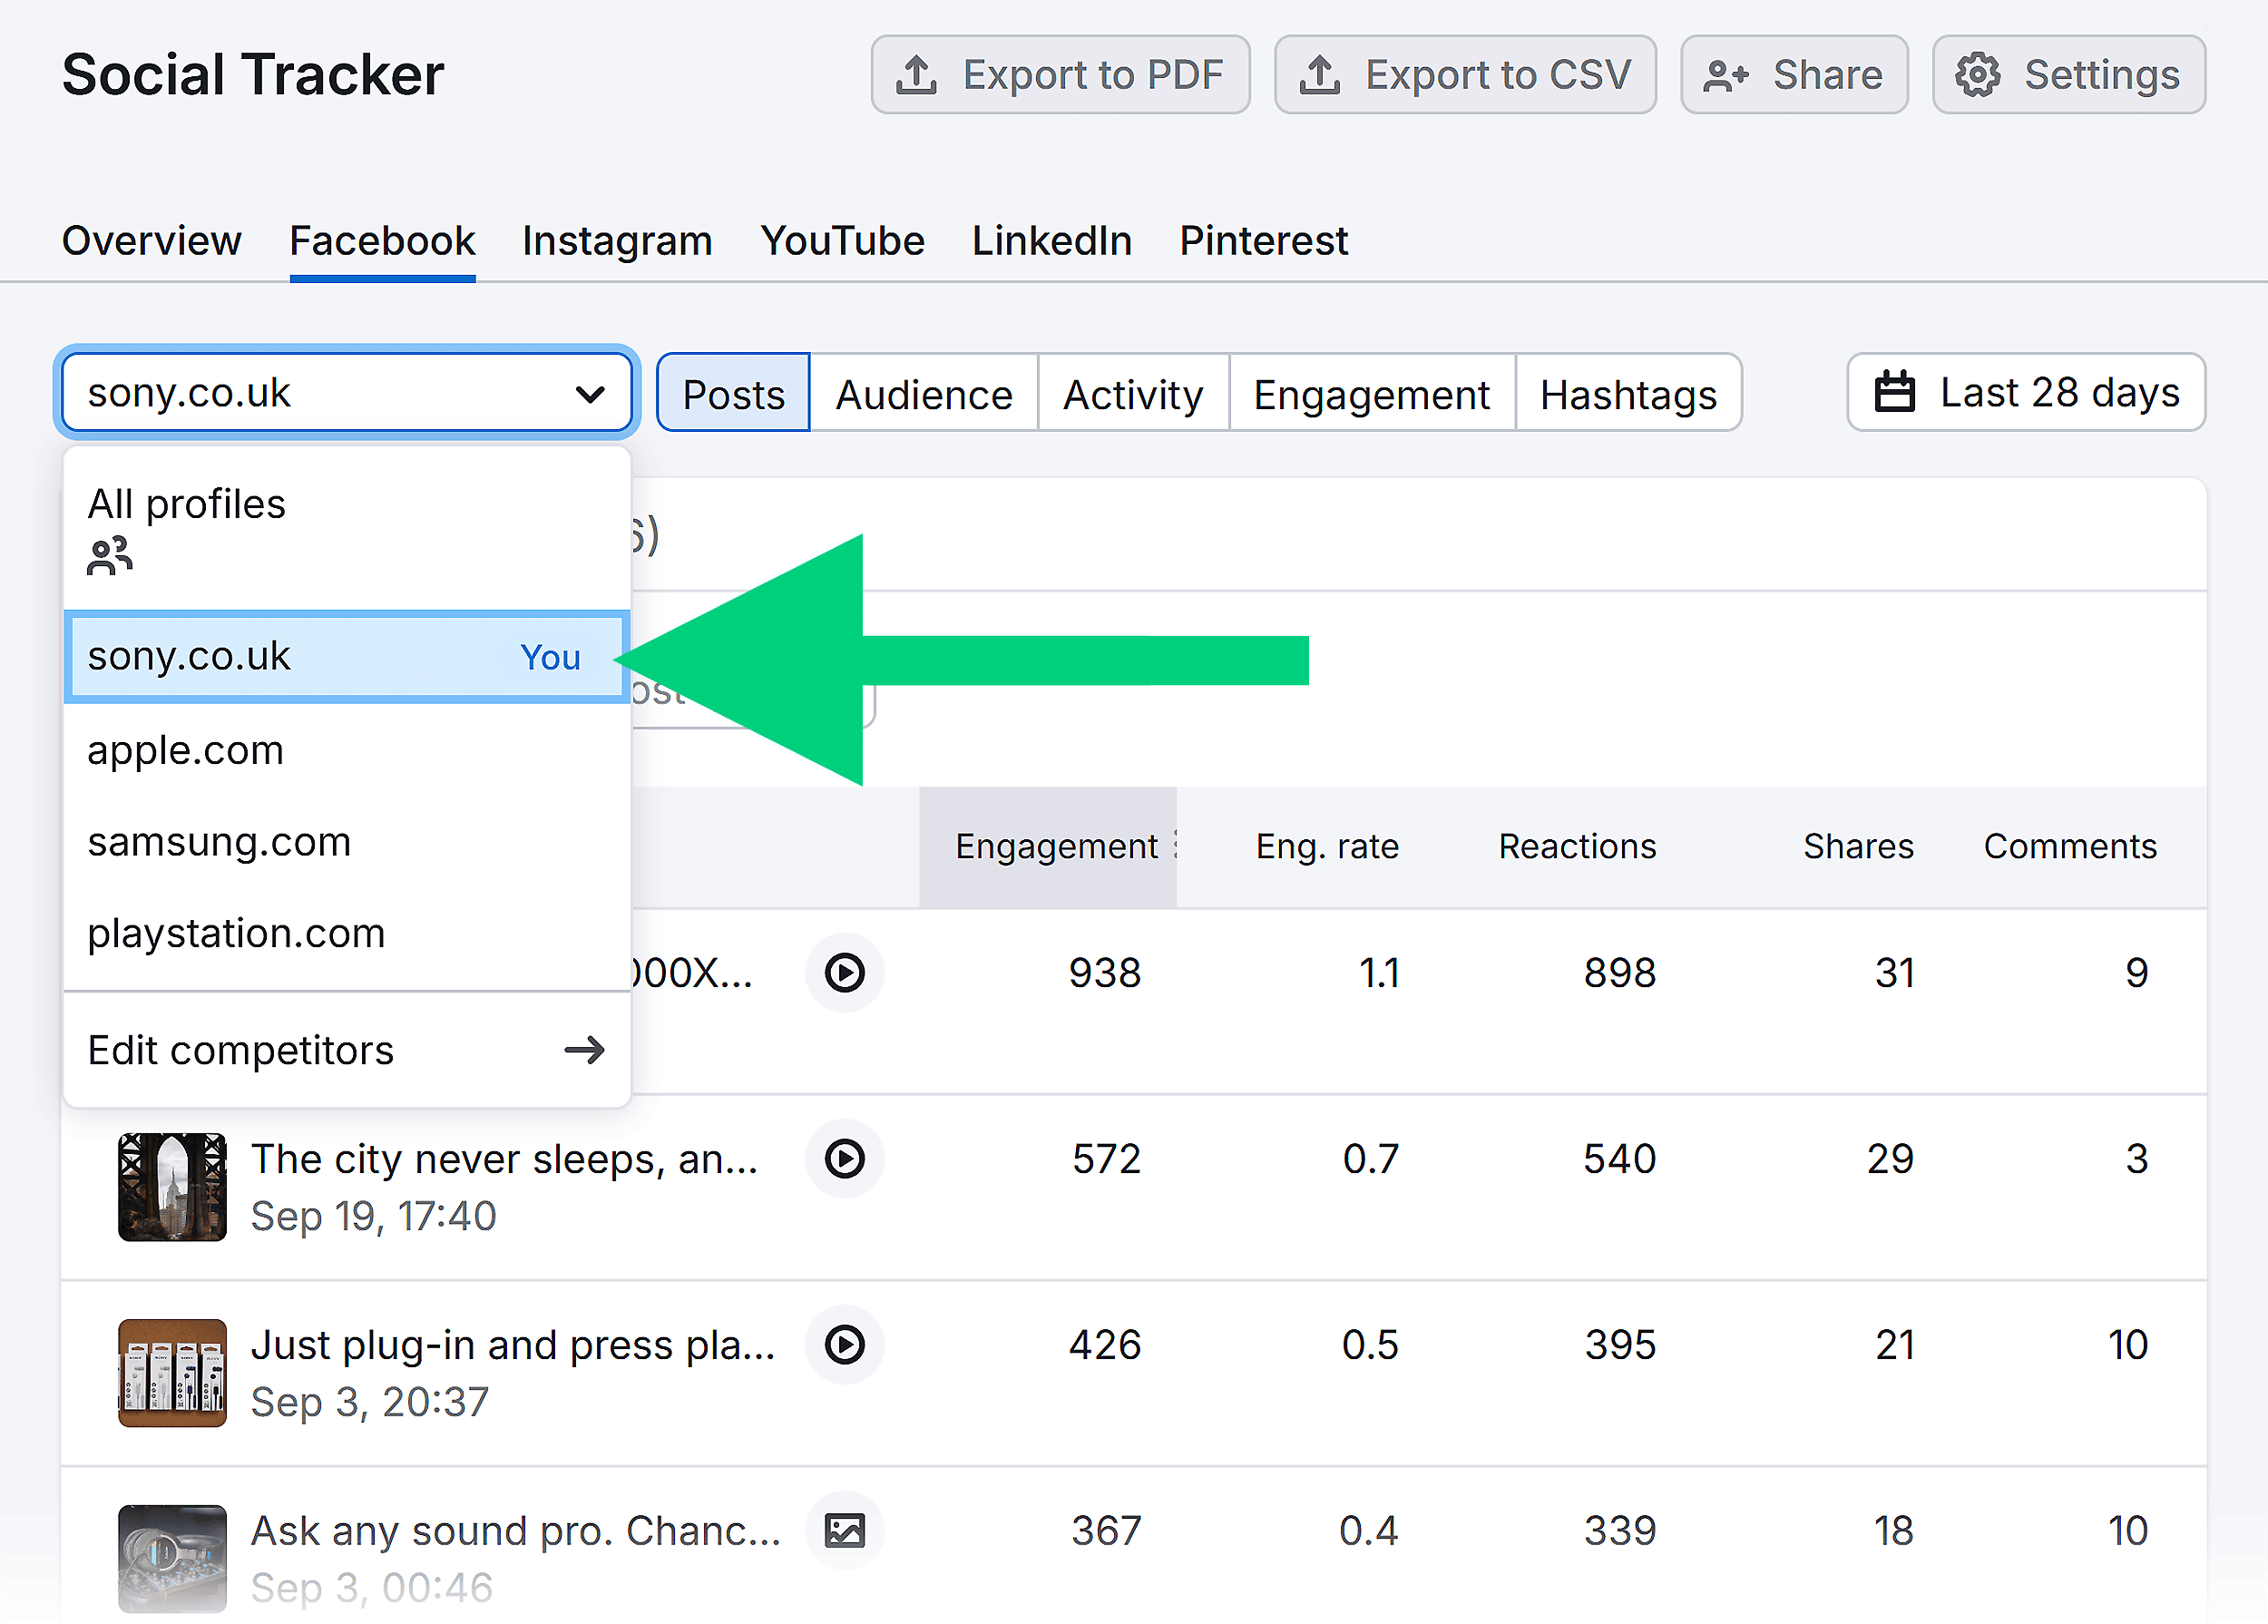Open the Last 28 days date range picker
Viewport: 2268px width, 1624px height.
click(2025, 392)
